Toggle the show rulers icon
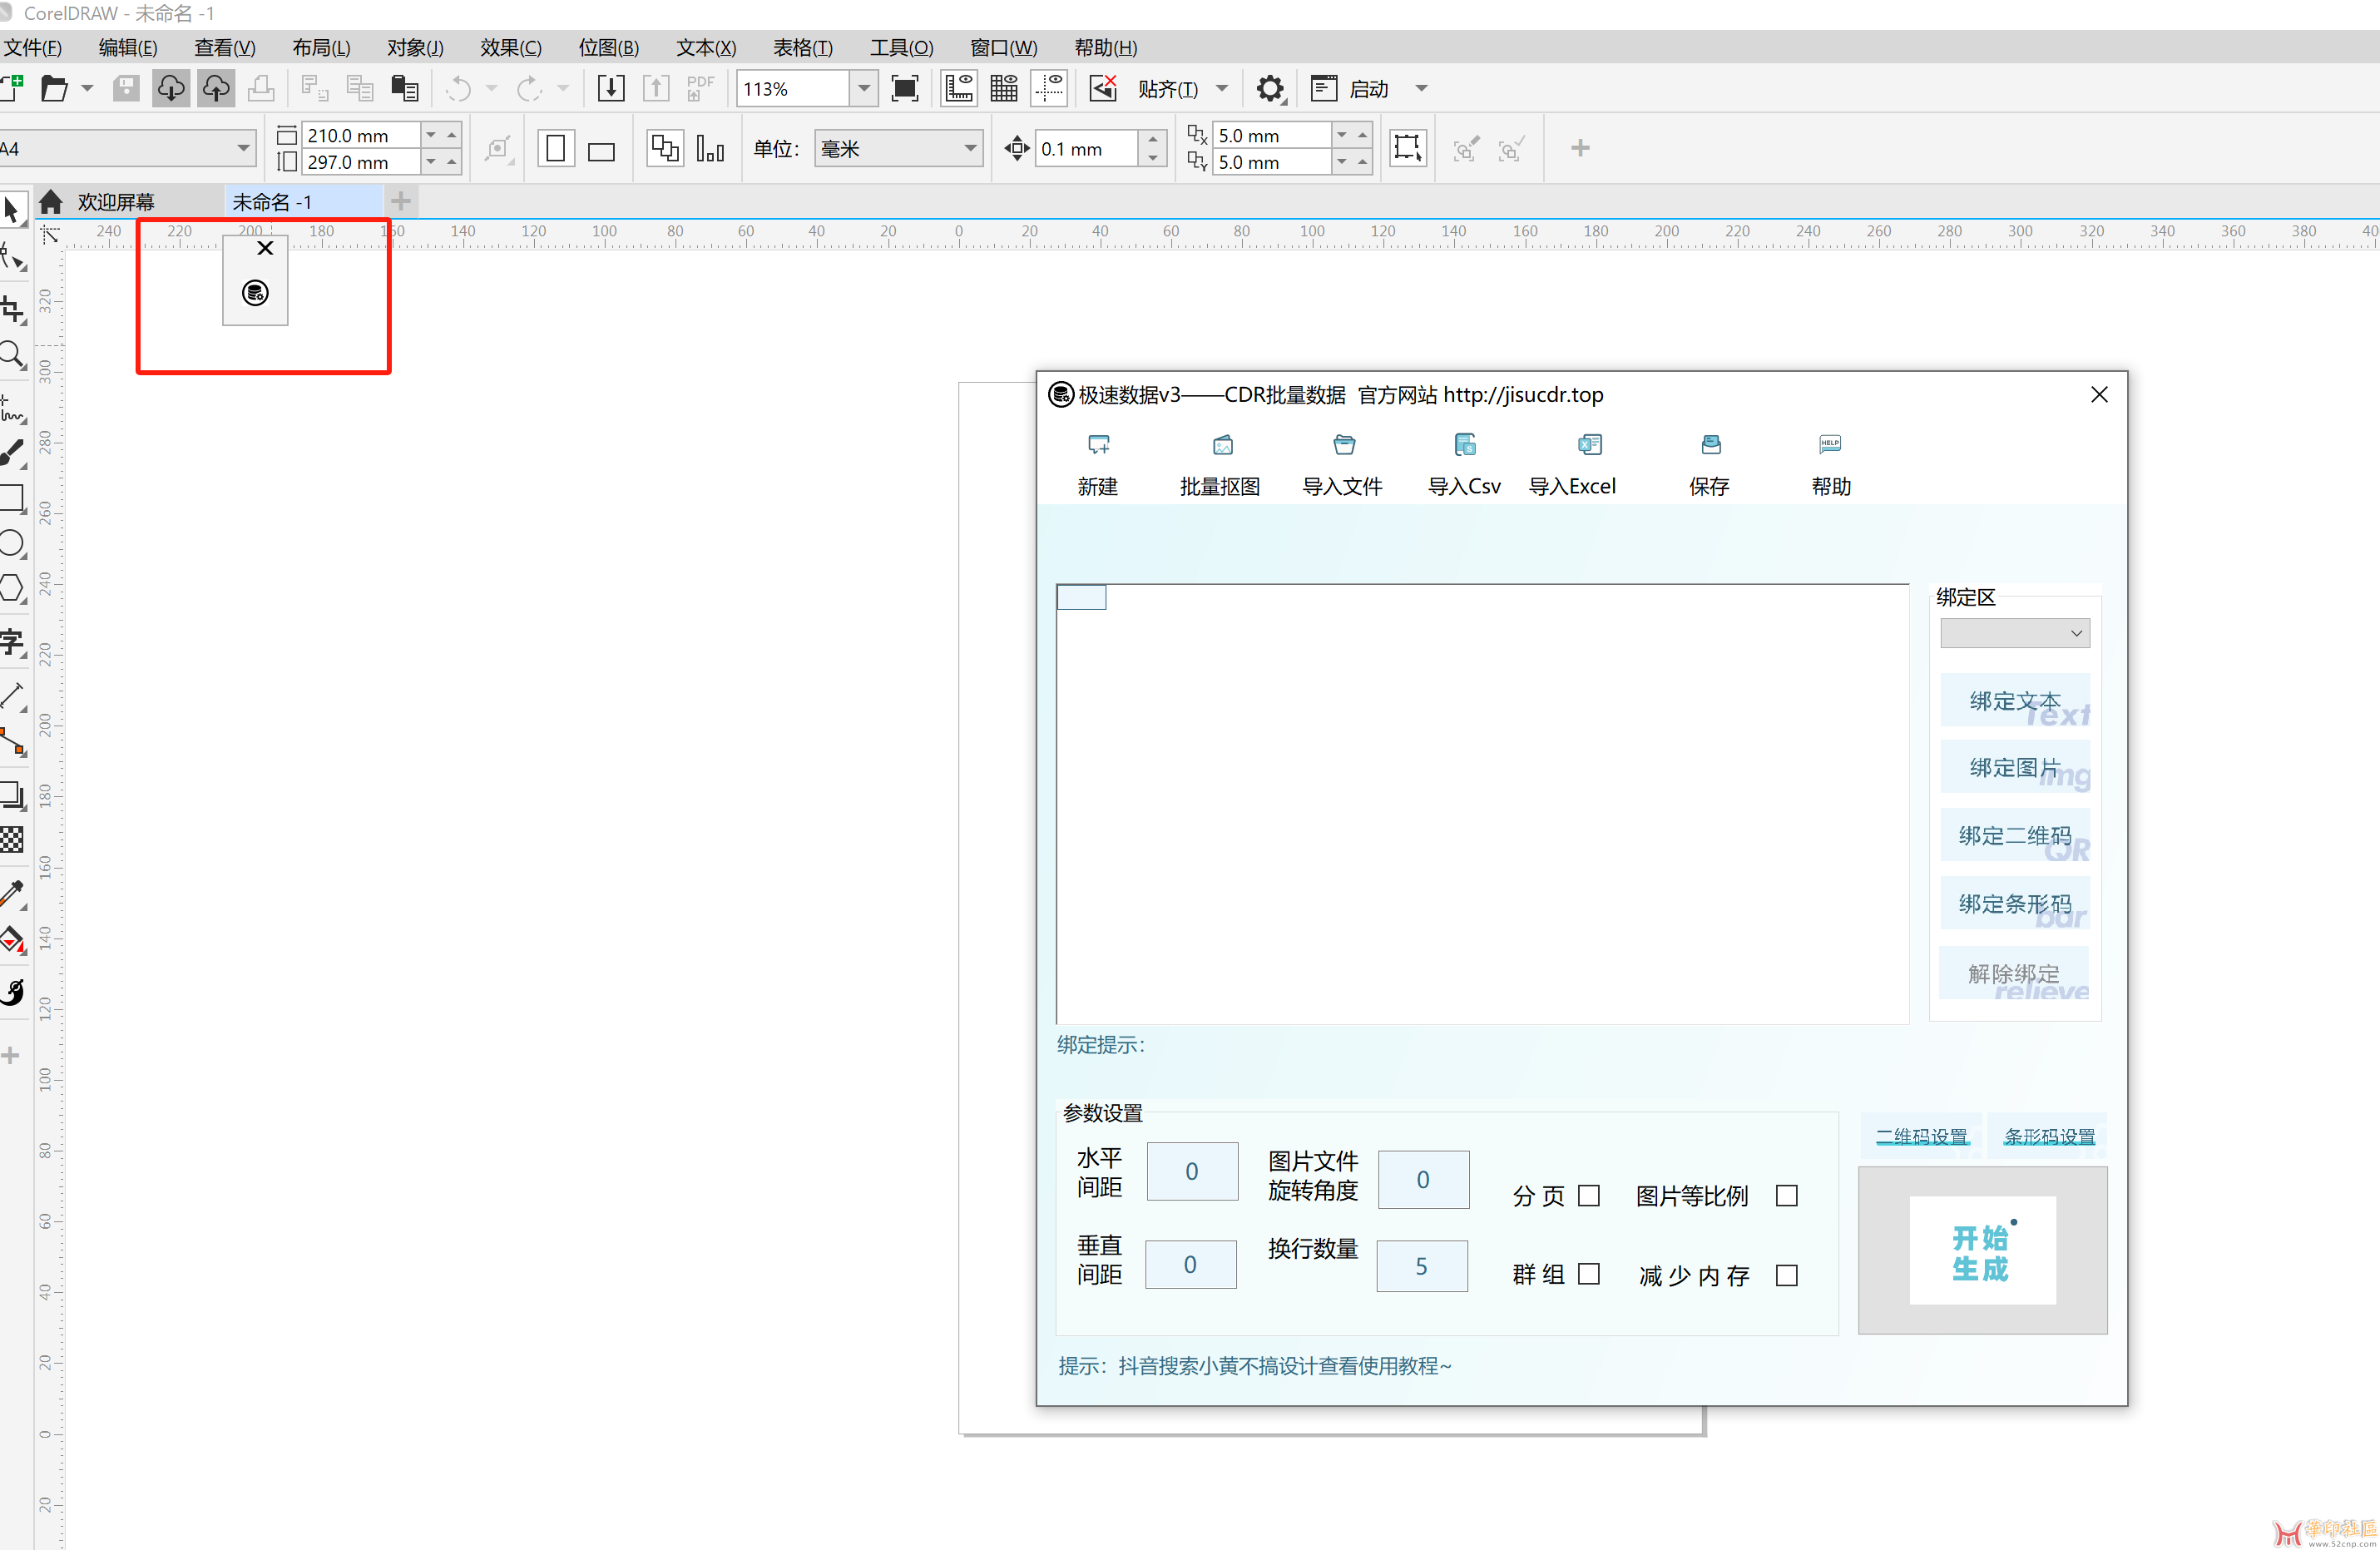Viewport: 2380px width, 1550px height. [x=958, y=89]
